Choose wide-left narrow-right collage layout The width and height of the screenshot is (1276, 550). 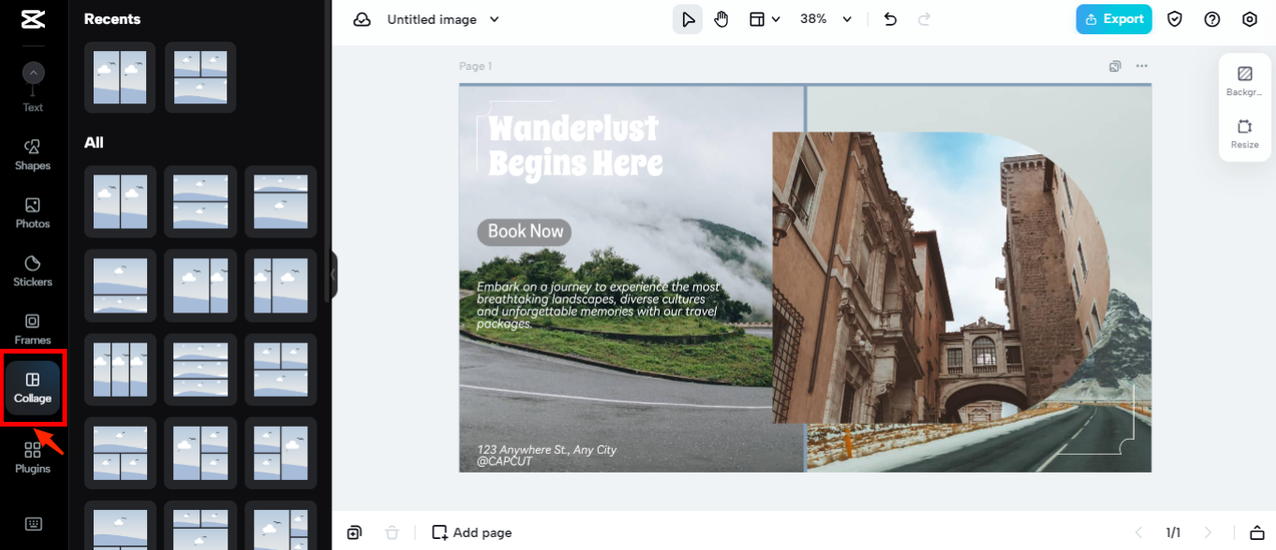[200, 285]
